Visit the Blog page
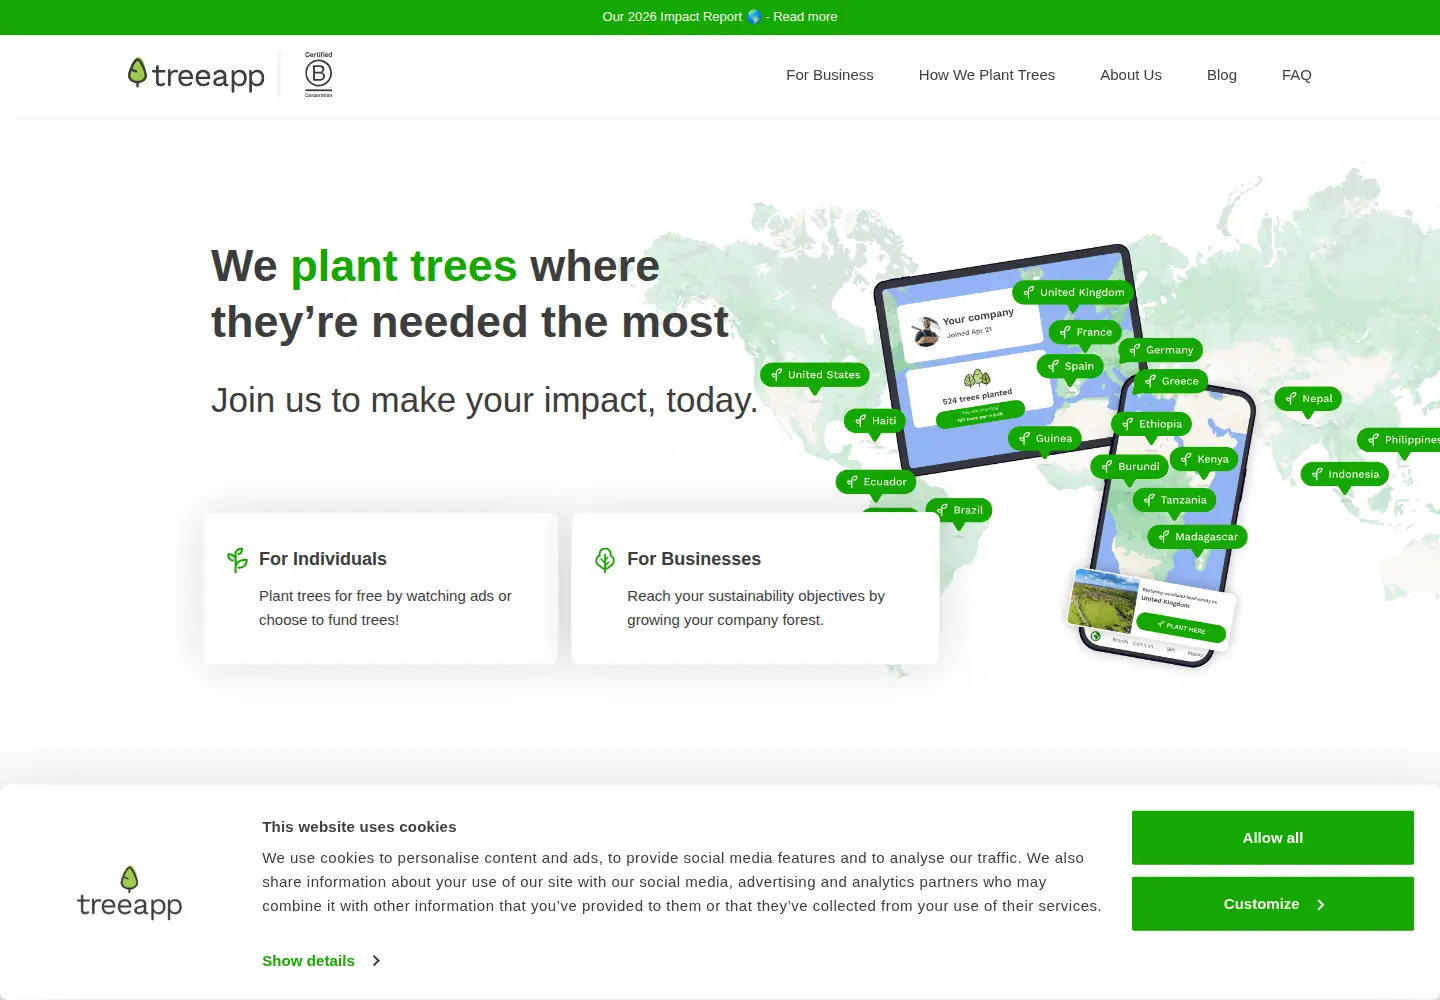Viewport: 1440px width, 1000px height. [1222, 75]
